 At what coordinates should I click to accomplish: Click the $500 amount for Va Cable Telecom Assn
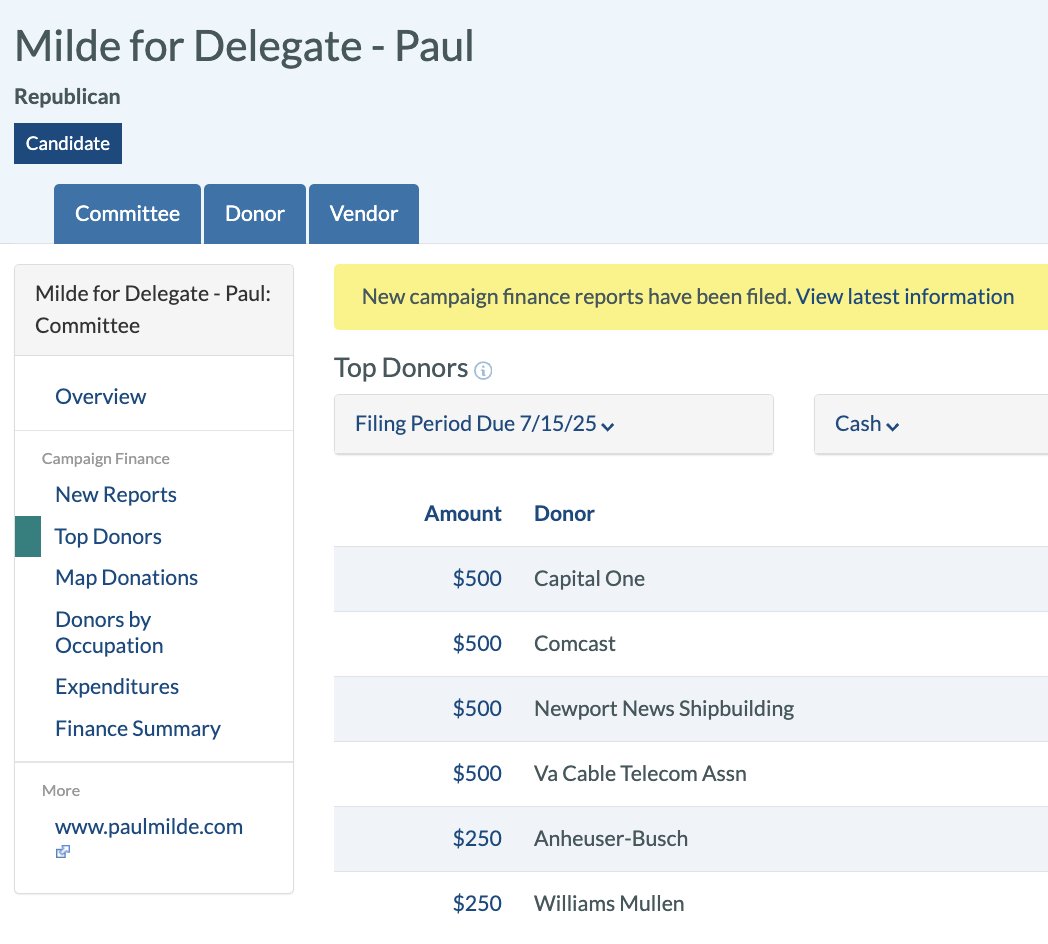tap(477, 774)
